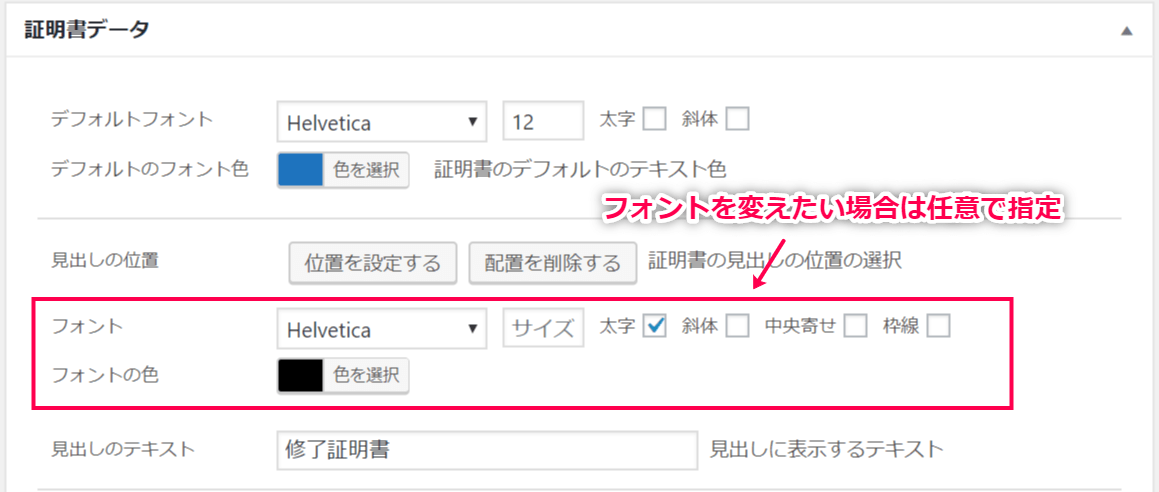Viewport: 1159px width, 492px height.
Task: Click the デフォルトのフォント色 label
Action: (149, 169)
